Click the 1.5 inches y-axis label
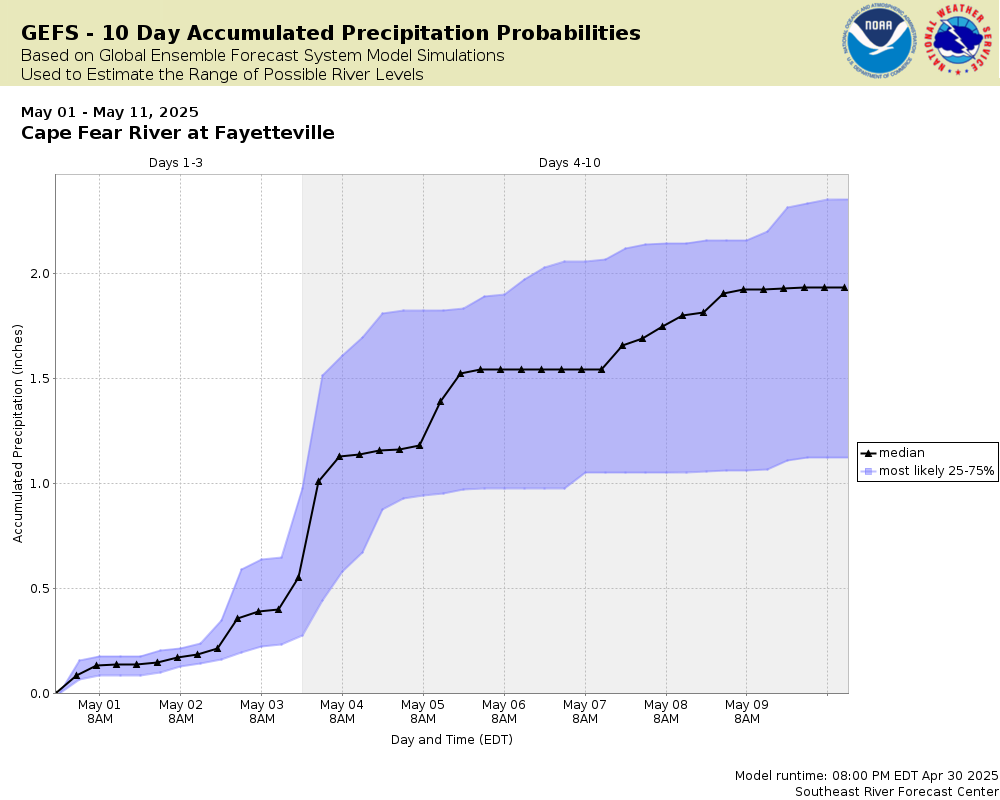This screenshot has width=1000, height=800. click(40, 378)
